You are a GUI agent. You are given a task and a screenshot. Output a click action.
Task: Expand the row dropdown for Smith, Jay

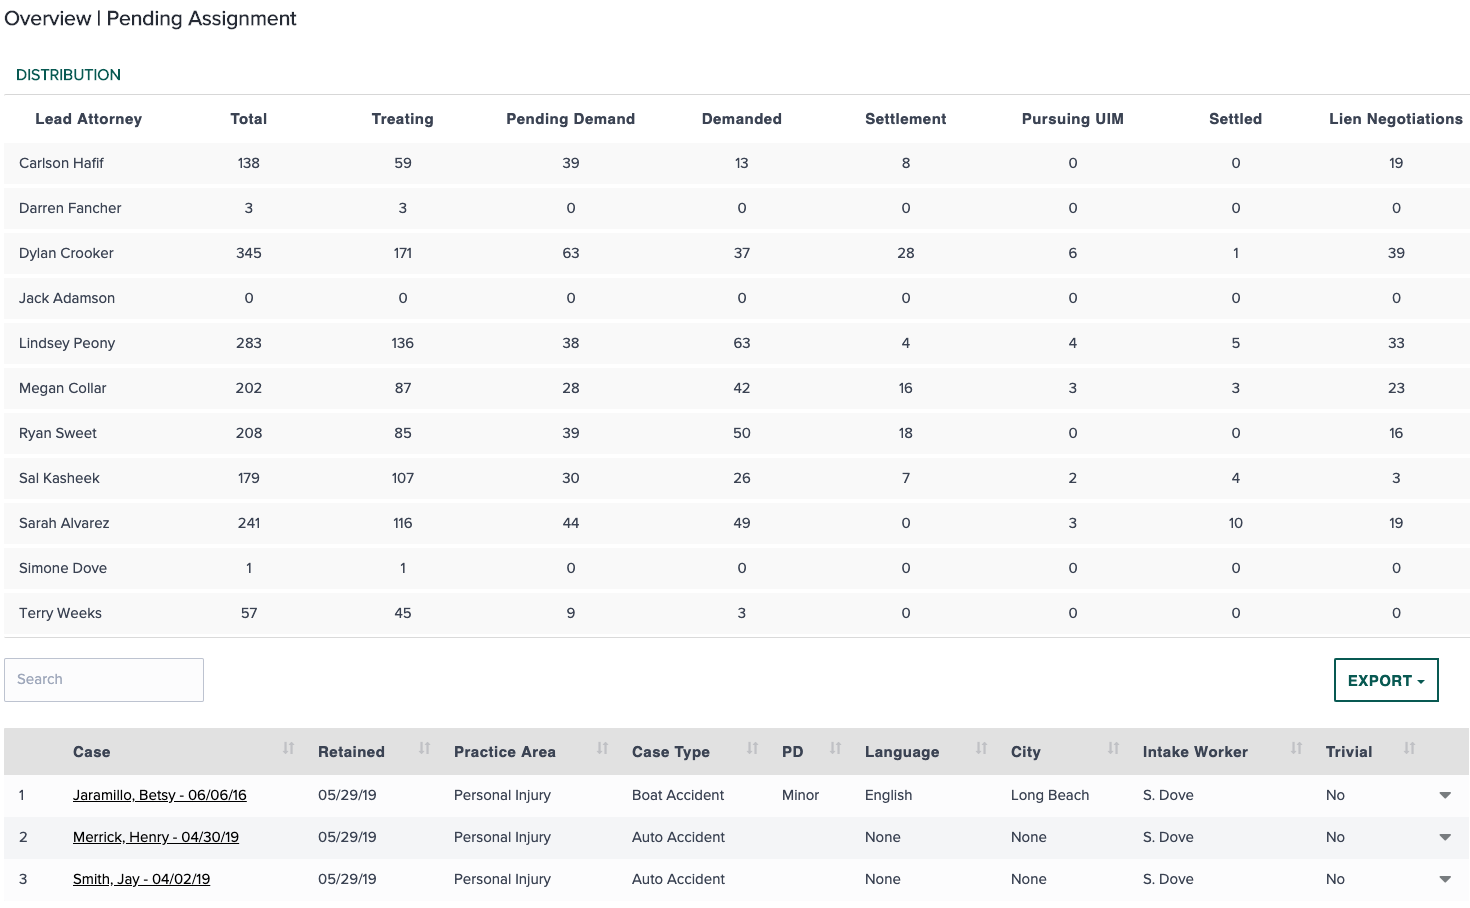coord(1445,880)
